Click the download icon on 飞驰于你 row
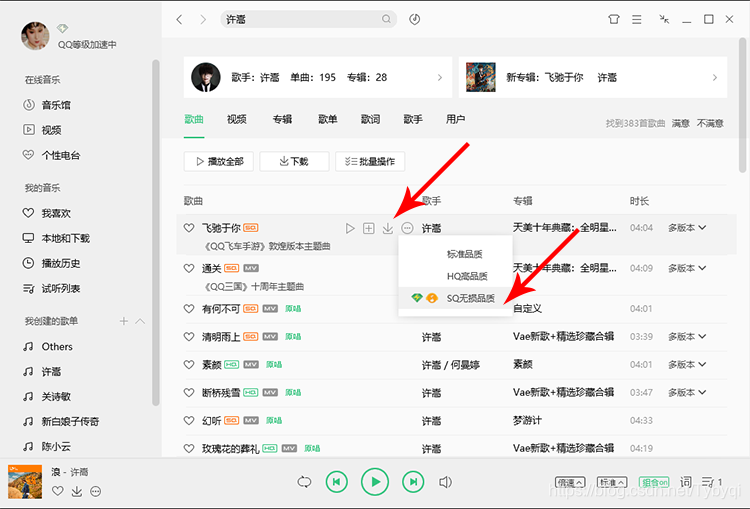The height and width of the screenshot is (509, 750). click(388, 228)
